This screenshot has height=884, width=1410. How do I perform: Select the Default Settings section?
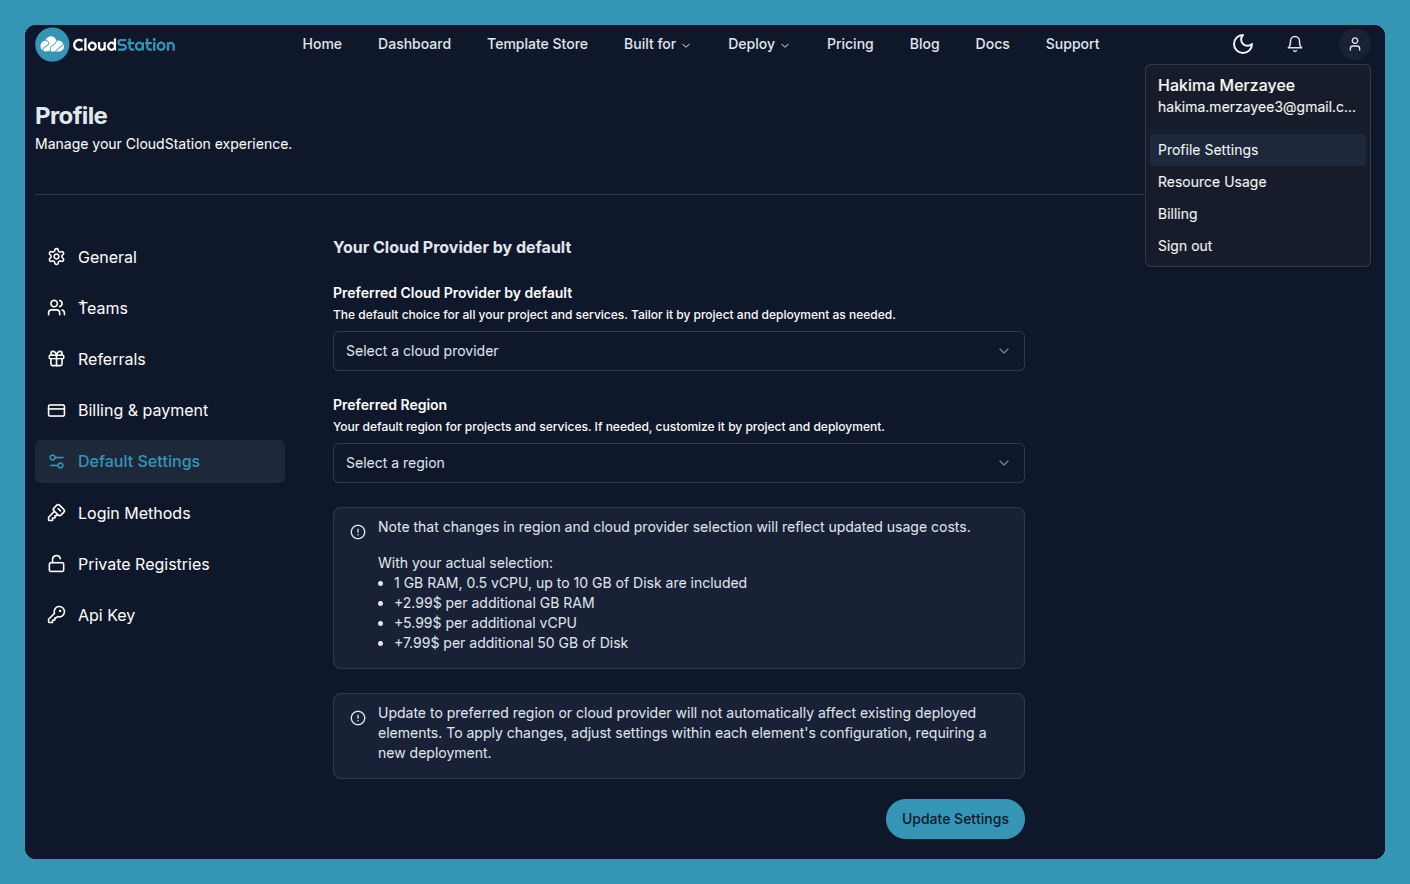(160, 461)
